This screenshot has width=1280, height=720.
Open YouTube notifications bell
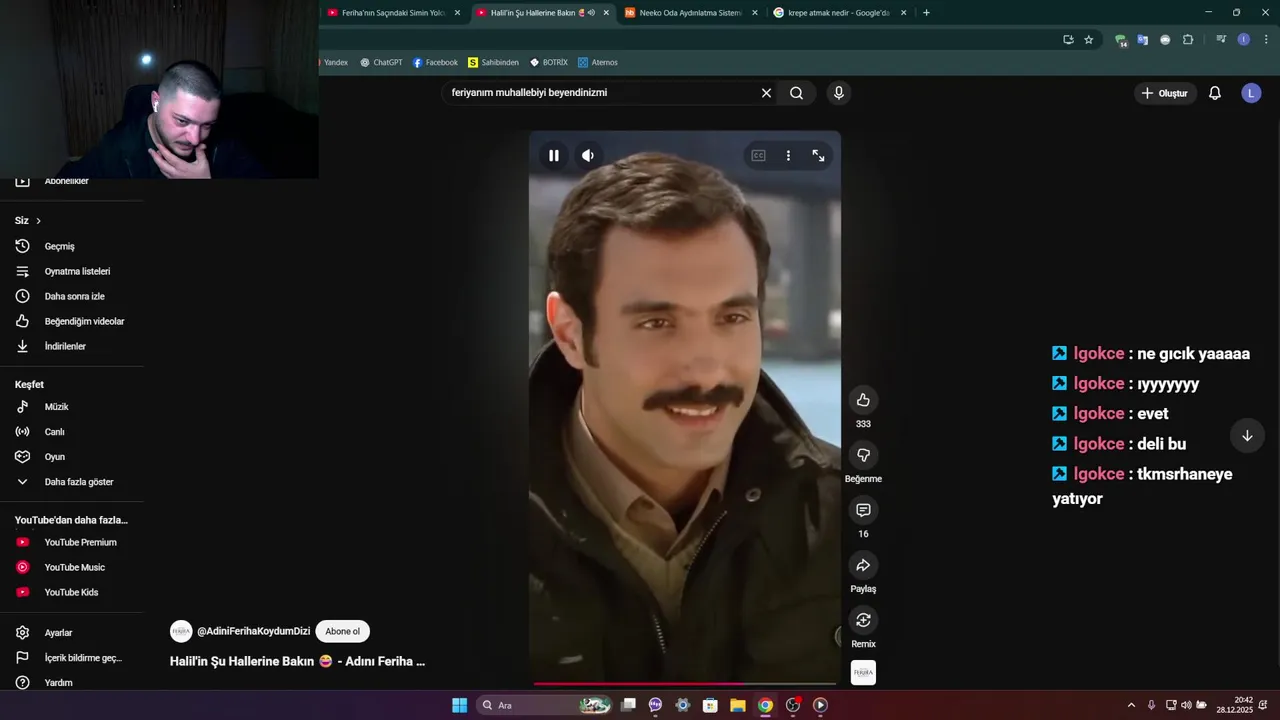[x=1215, y=93]
